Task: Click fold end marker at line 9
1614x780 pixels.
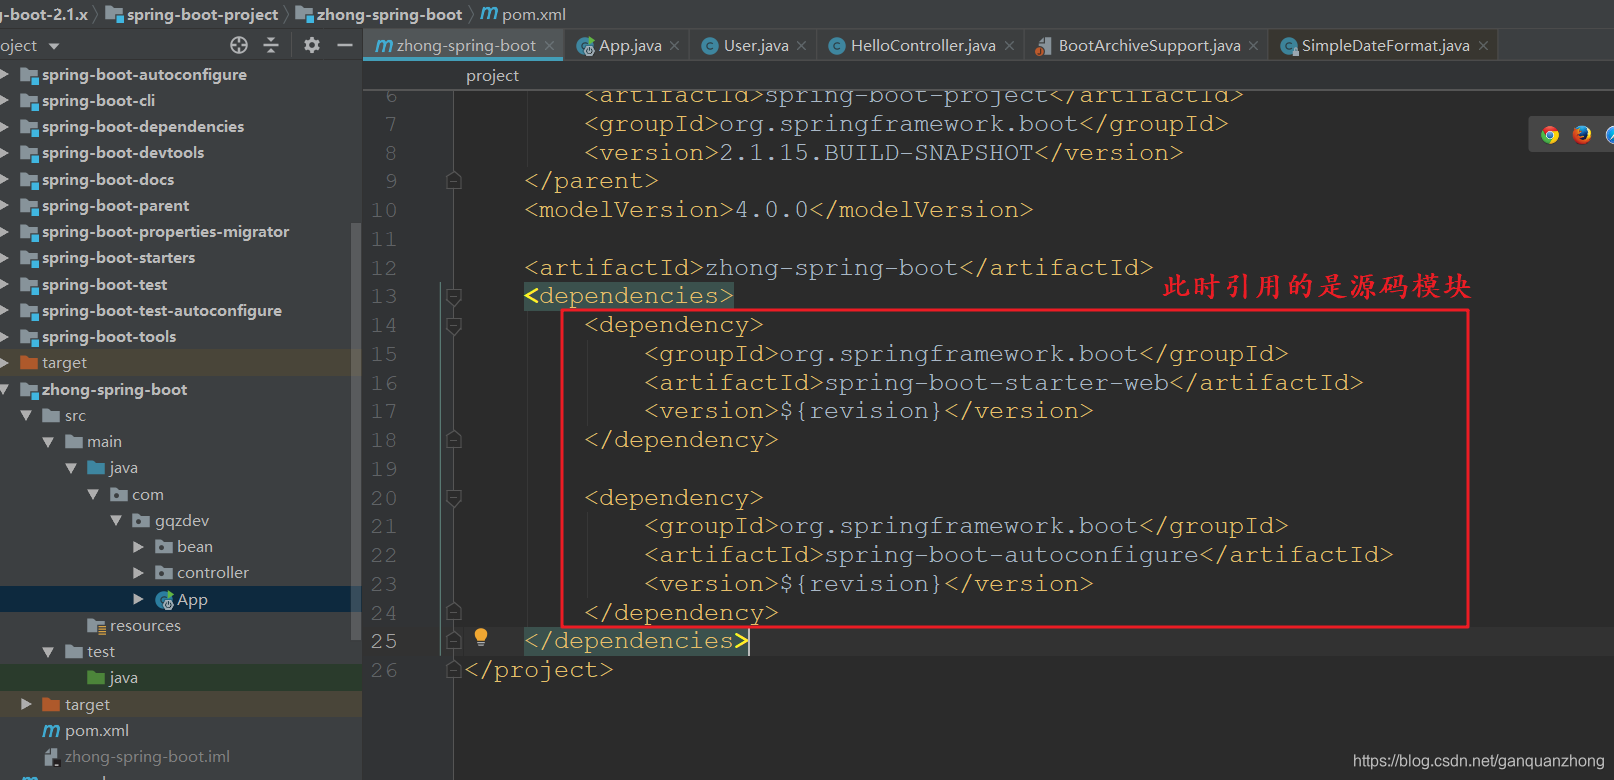Action: (454, 181)
